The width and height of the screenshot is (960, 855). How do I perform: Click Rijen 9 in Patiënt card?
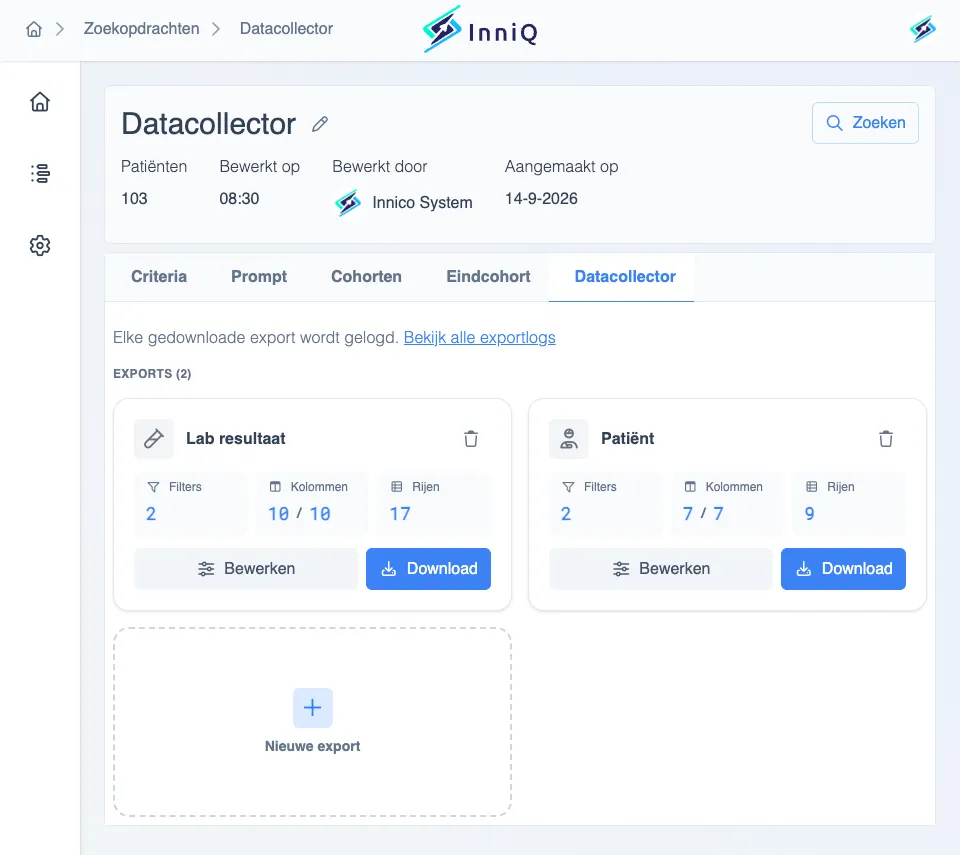849,503
